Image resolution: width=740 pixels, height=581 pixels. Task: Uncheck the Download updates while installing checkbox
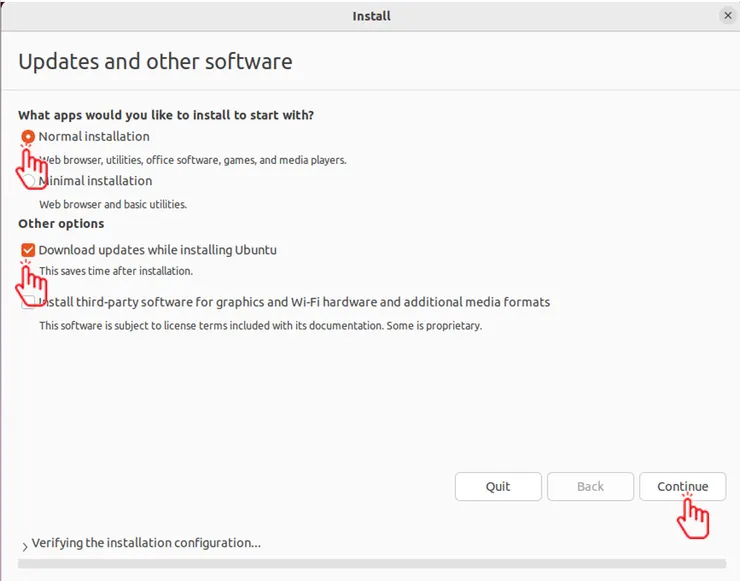click(x=28, y=250)
